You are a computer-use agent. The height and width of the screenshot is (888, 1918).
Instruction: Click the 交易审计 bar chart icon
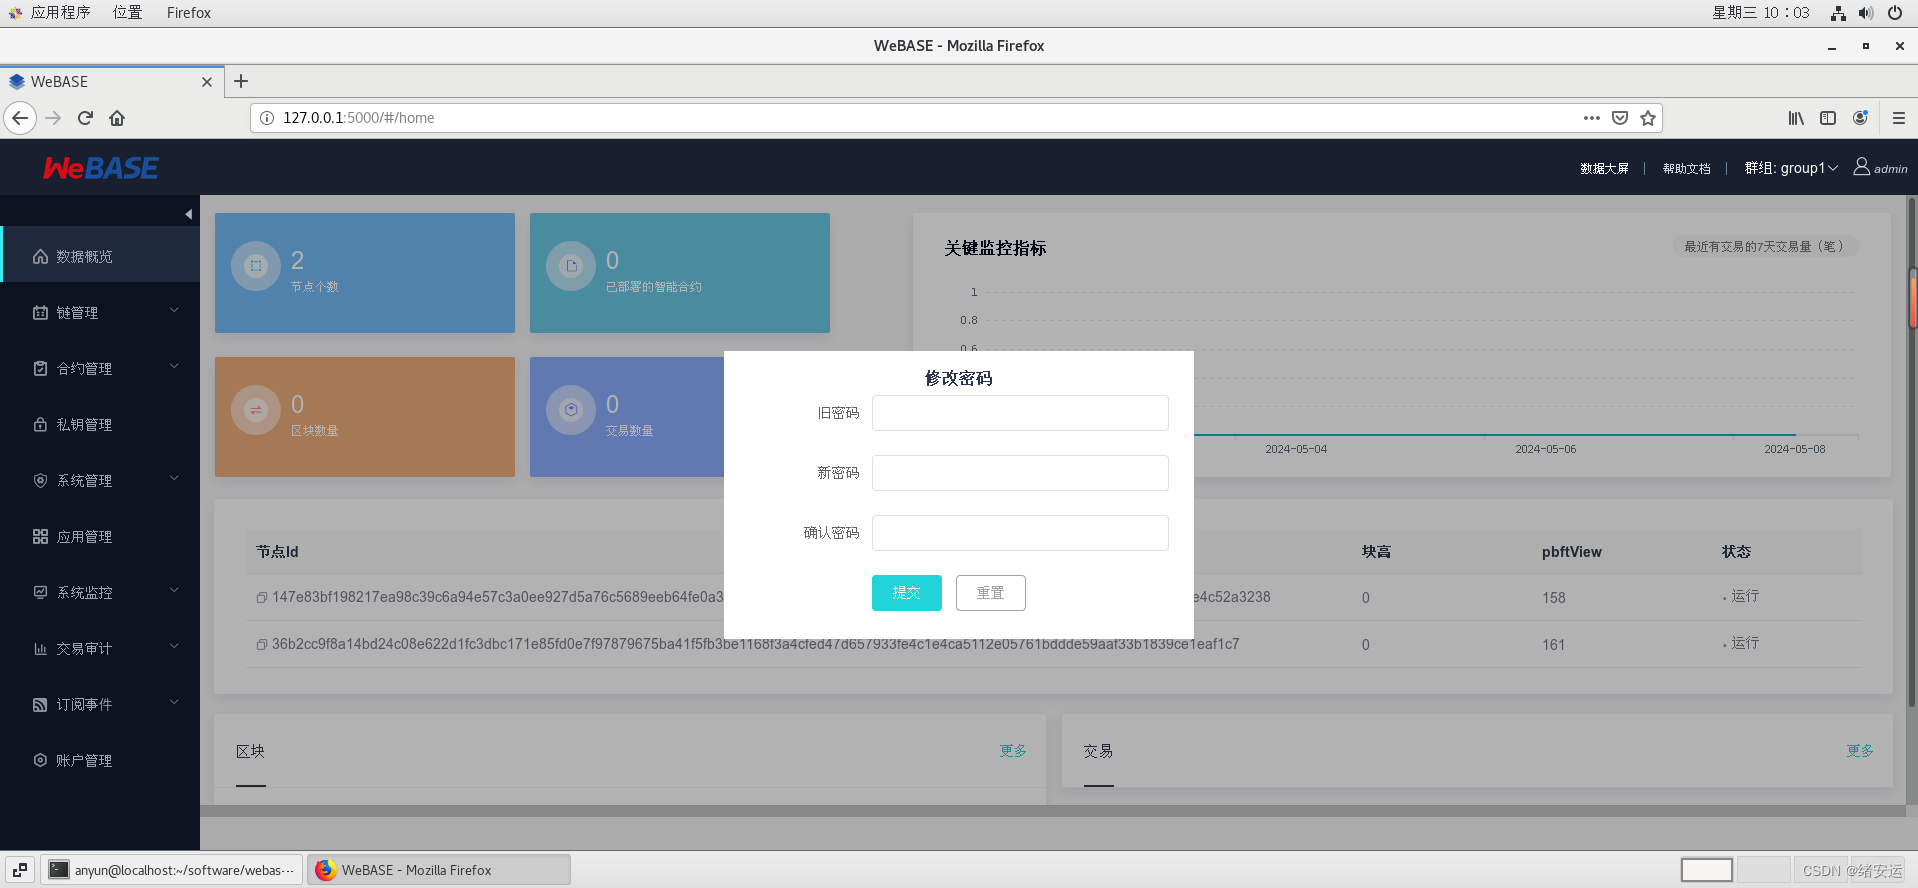coord(40,649)
